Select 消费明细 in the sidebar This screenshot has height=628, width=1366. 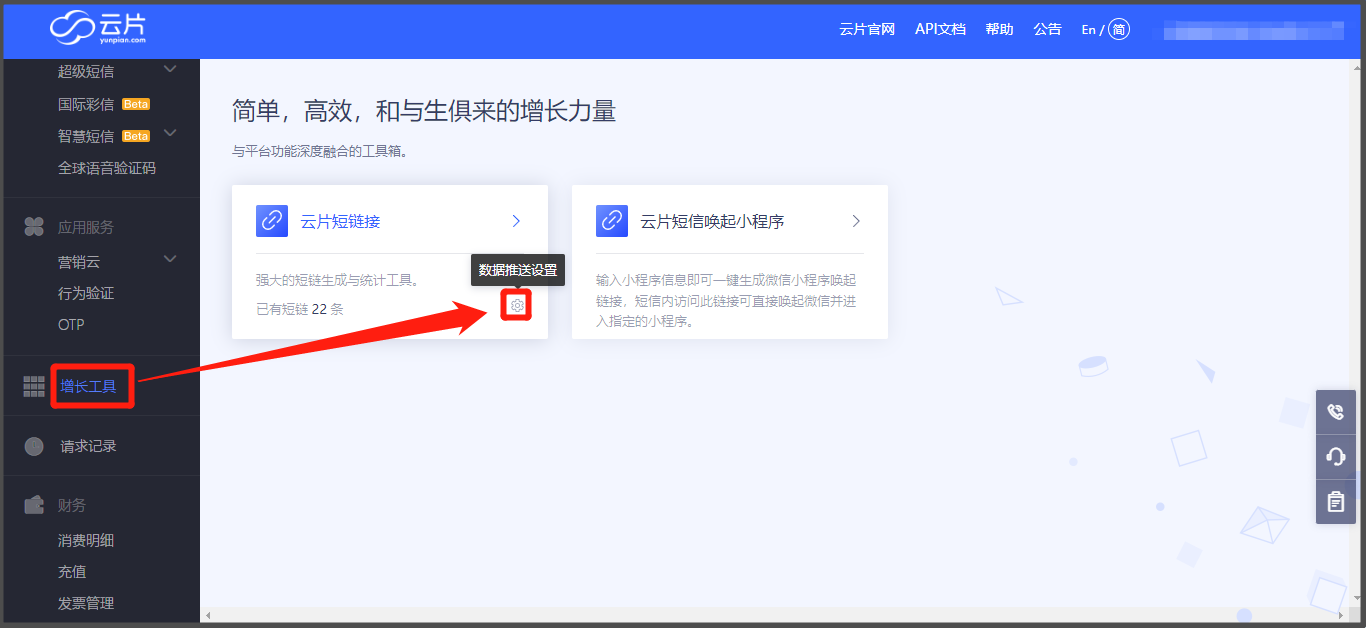point(86,540)
